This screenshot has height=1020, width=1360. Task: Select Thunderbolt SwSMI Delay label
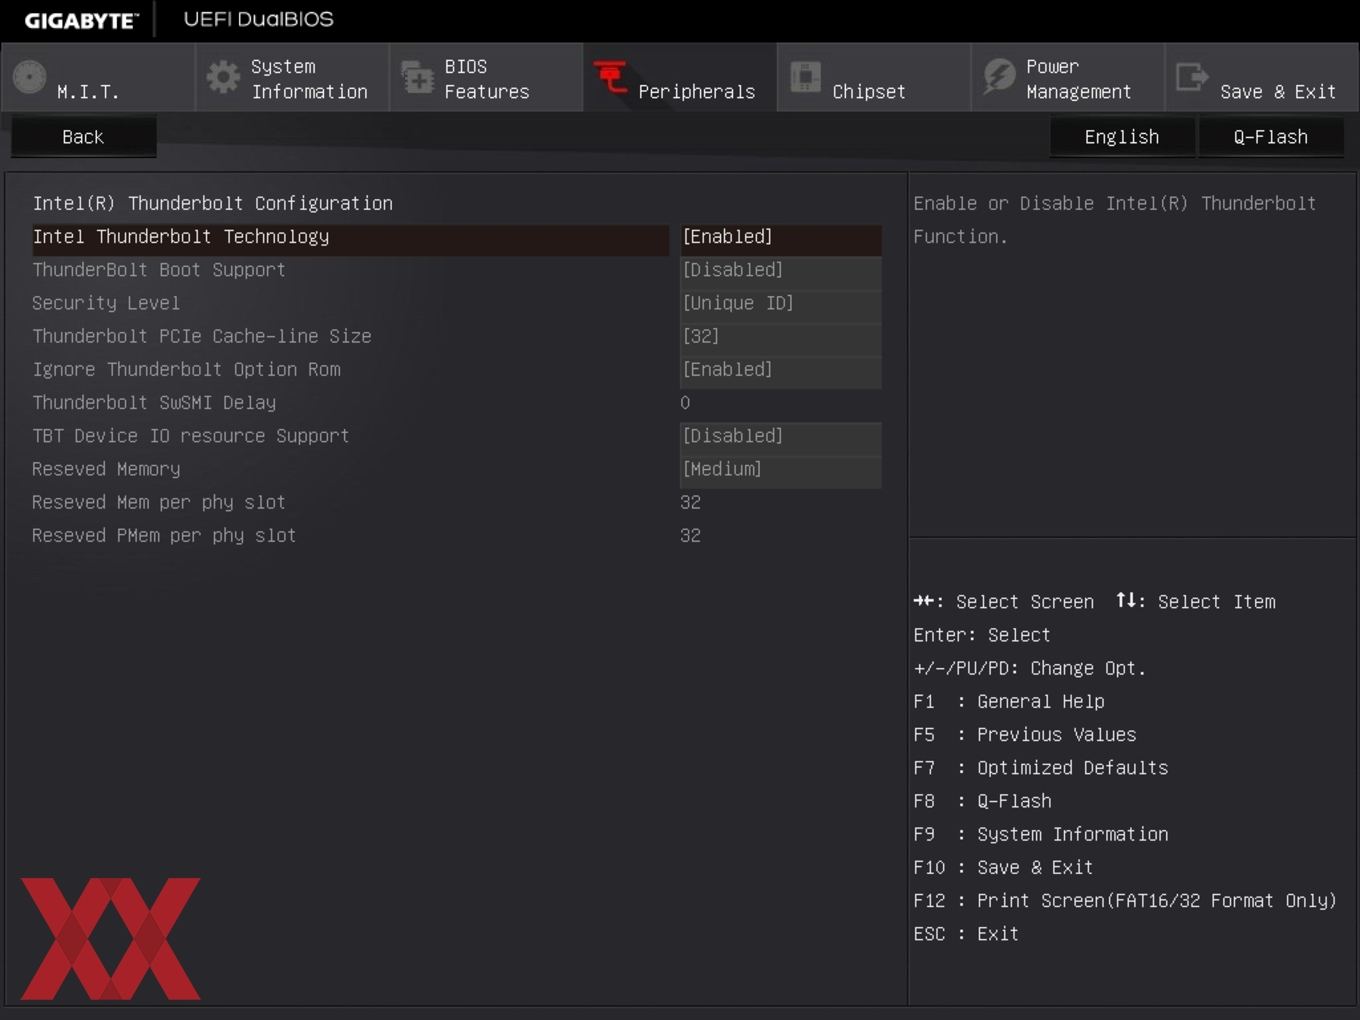(154, 403)
